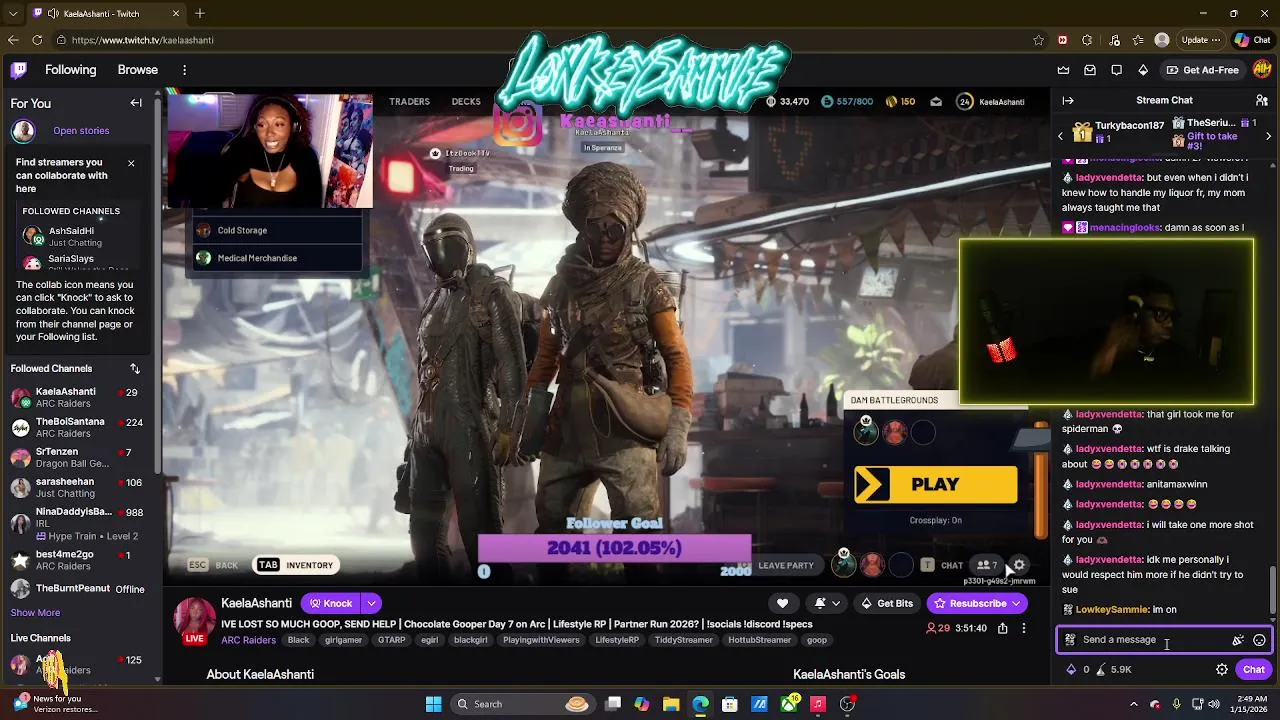Click the Get Ad-Free button
This screenshot has height=720, width=1280.
pyautogui.click(x=1202, y=70)
